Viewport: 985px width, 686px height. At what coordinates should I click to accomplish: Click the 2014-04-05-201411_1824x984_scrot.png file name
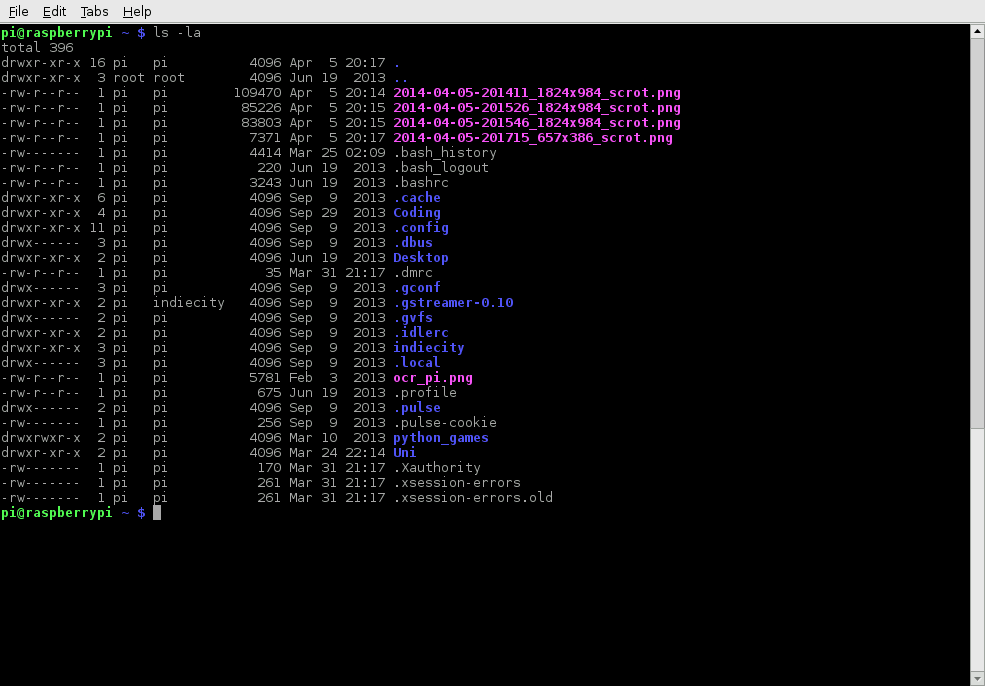[x=536, y=93]
